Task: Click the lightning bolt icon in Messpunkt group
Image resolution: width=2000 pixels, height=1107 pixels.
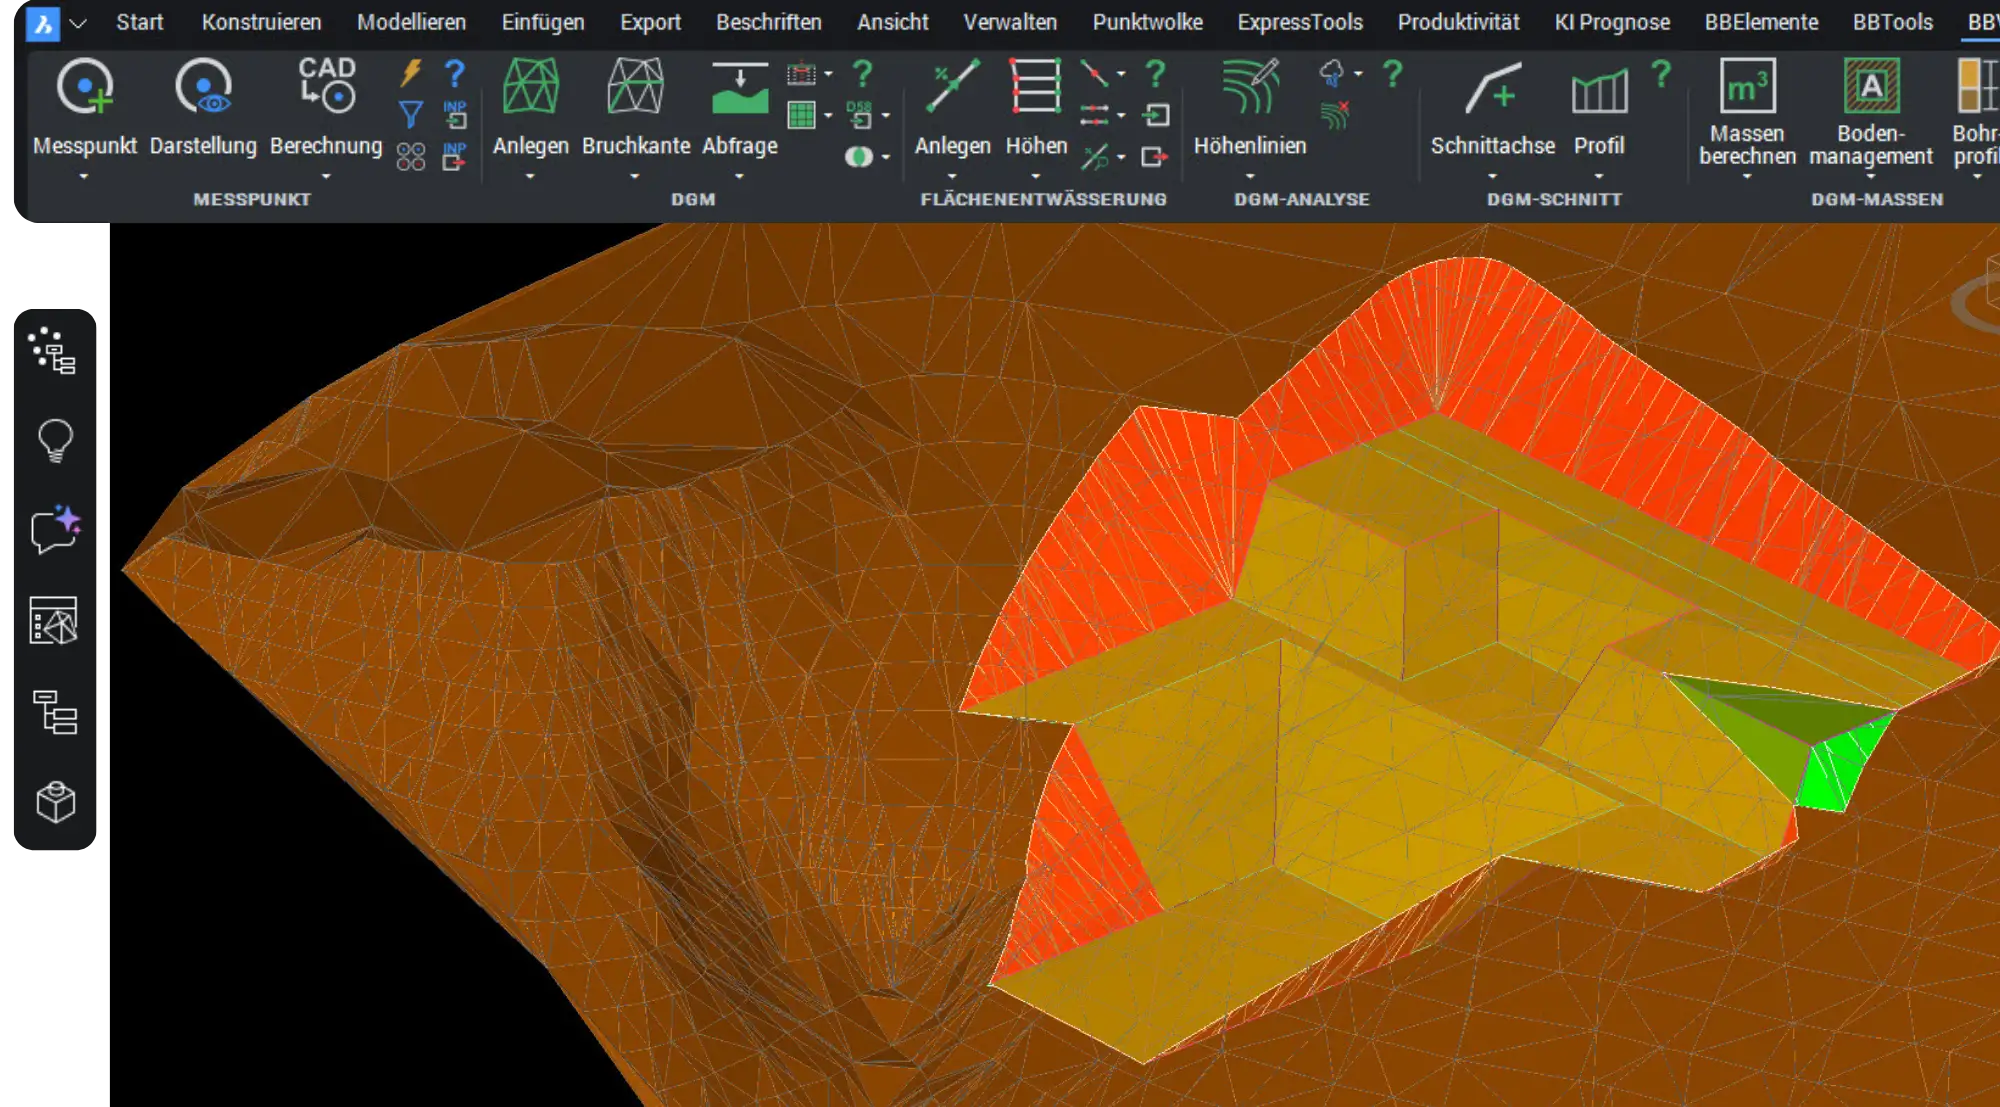Action: [x=411, y=73]
